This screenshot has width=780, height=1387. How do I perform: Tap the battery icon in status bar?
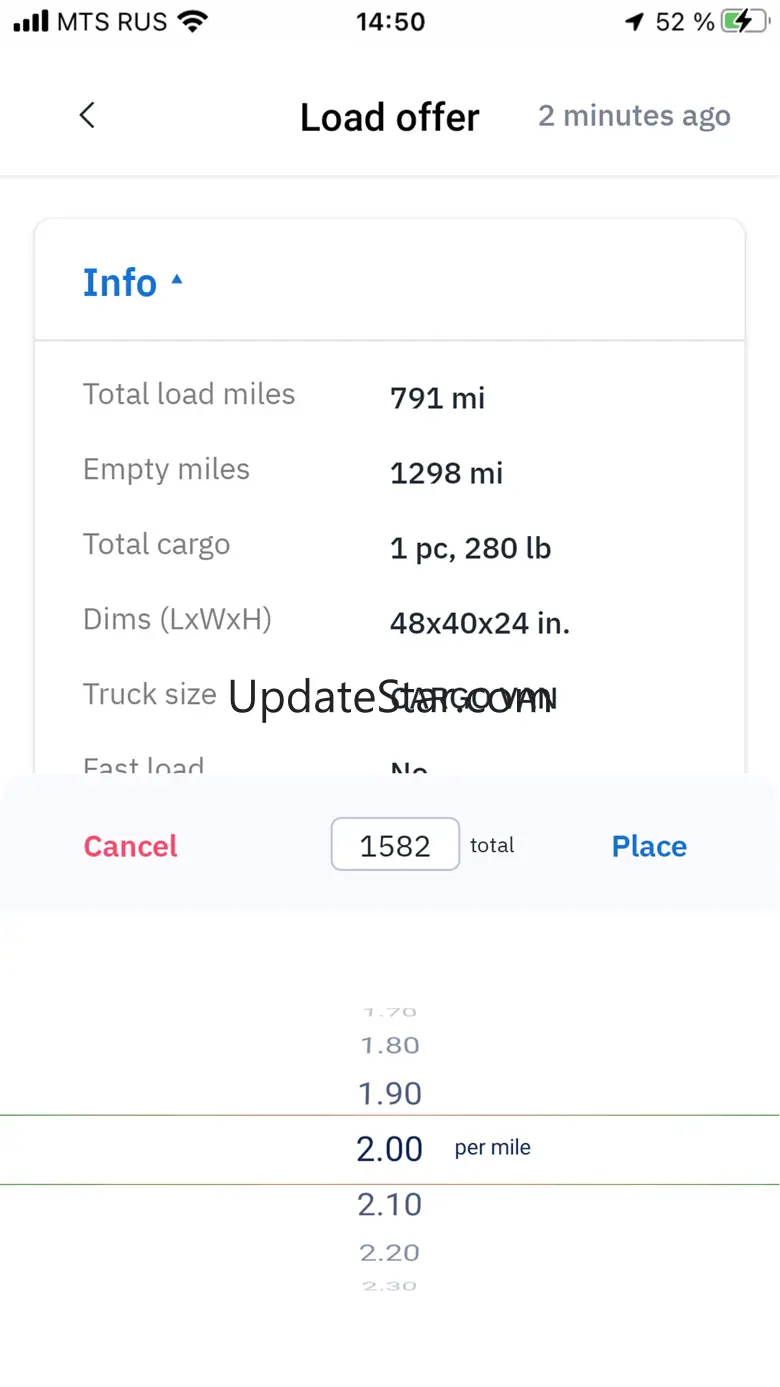click(x=744, y=22)
